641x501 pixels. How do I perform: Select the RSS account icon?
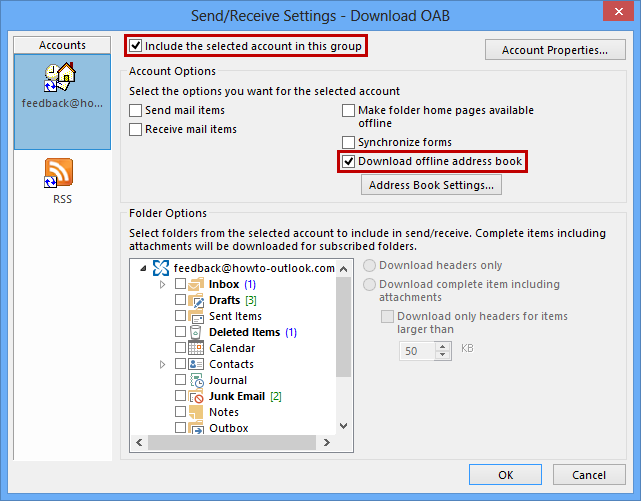(x=58, y=173)
